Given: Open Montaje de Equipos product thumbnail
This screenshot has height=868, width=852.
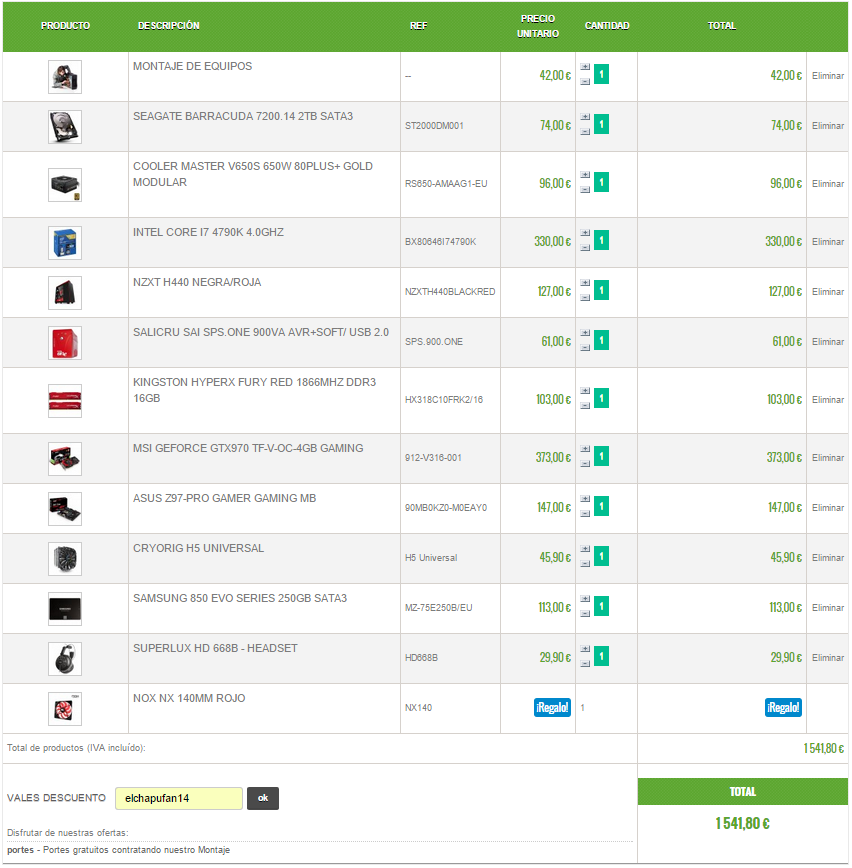Looking at the screenshot, I should 65,77.
